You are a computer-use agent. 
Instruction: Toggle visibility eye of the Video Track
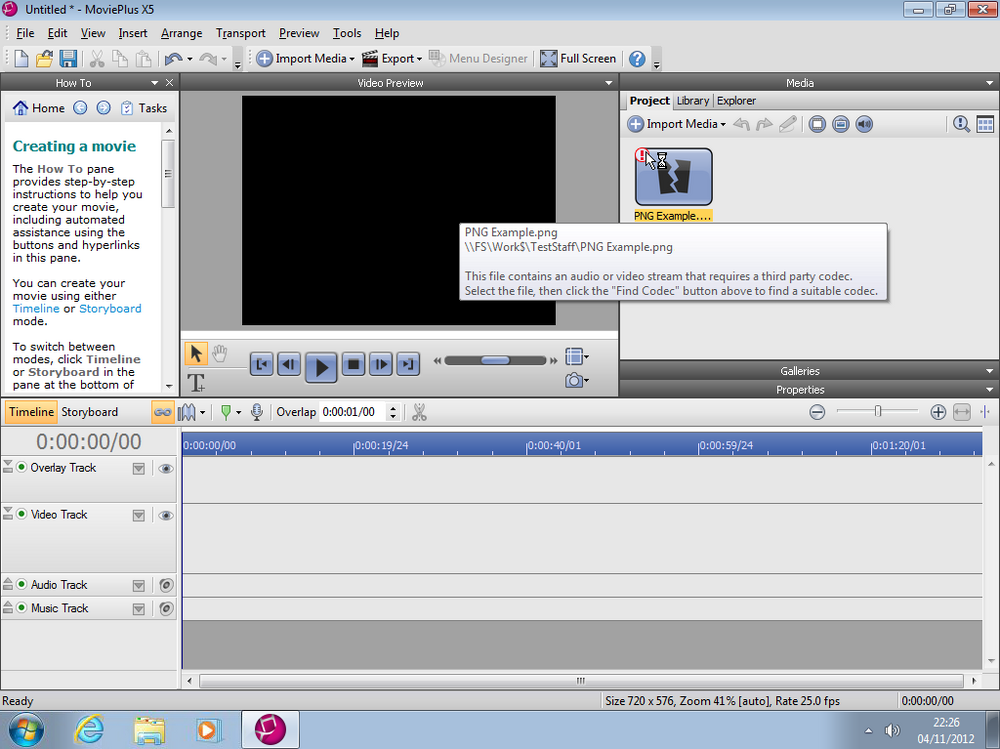pos(166,515)
